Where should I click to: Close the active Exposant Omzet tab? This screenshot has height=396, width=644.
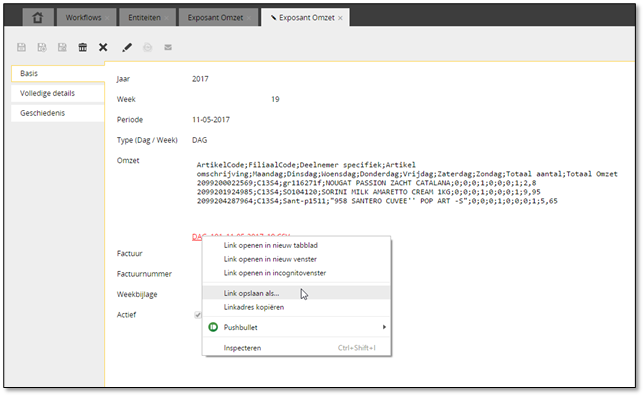[x=340, y=18]
